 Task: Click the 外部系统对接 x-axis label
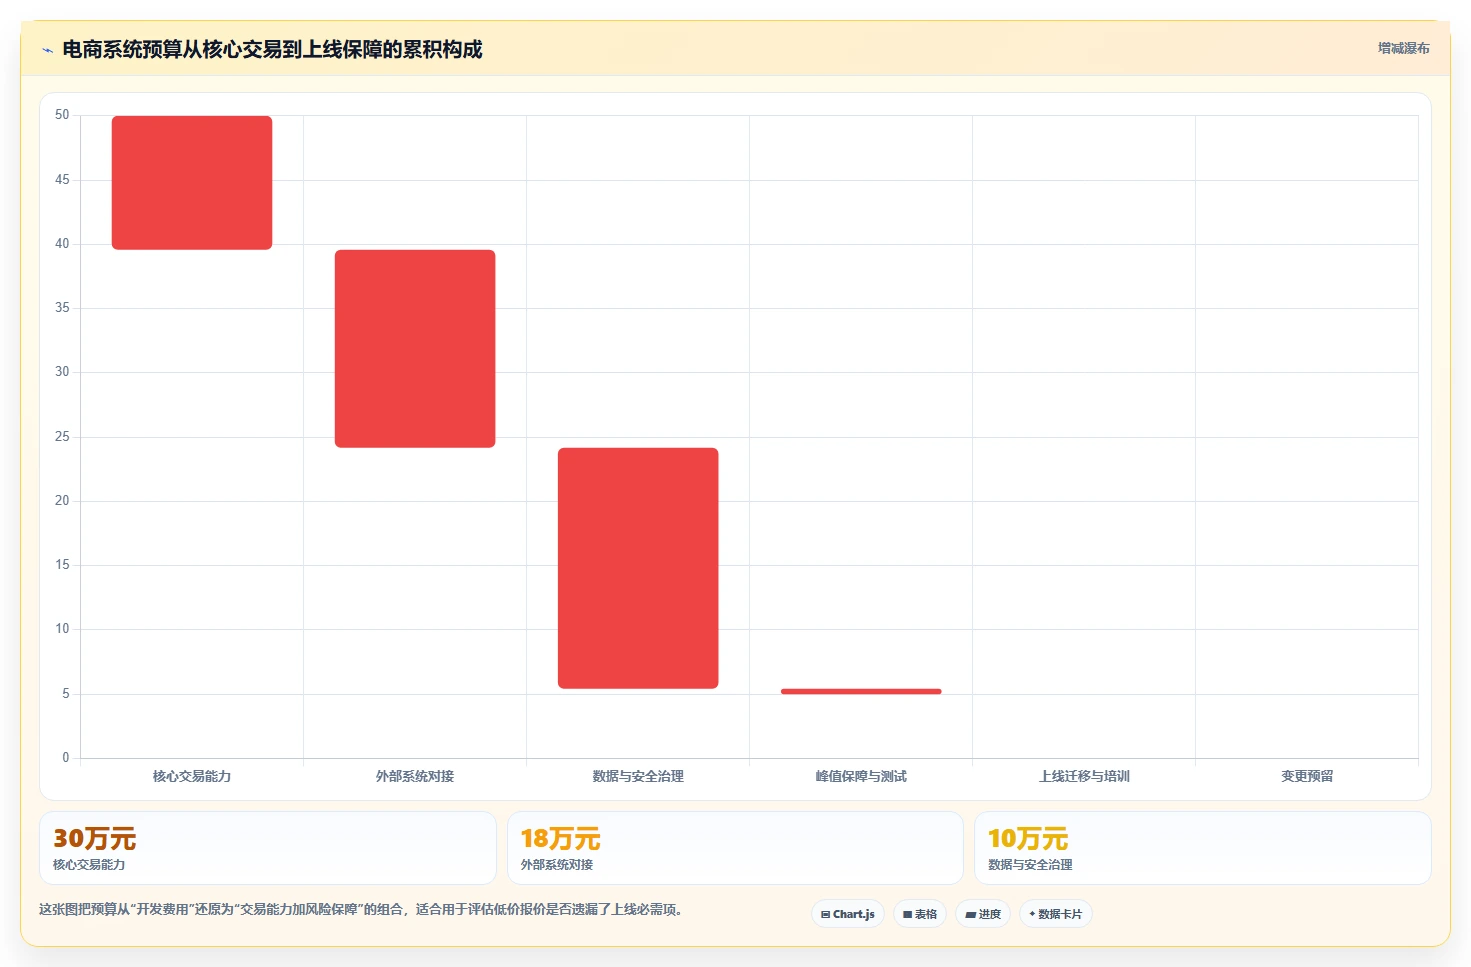click(x=415, y=776)
